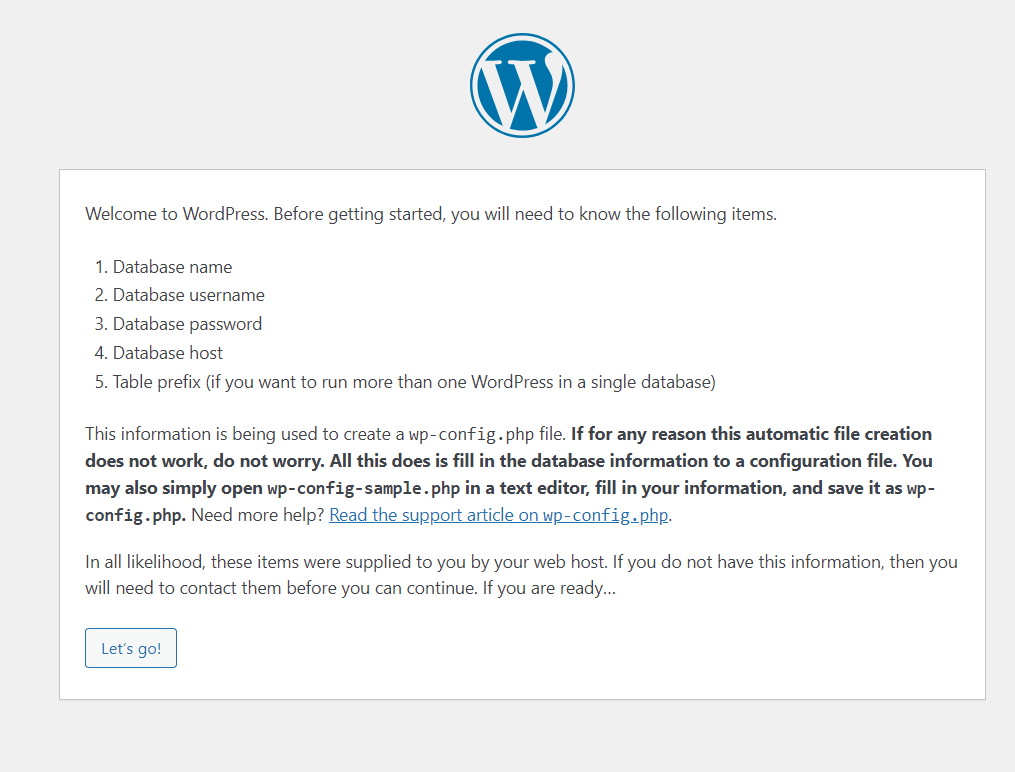Open the wp-config.php support article link

498,515
